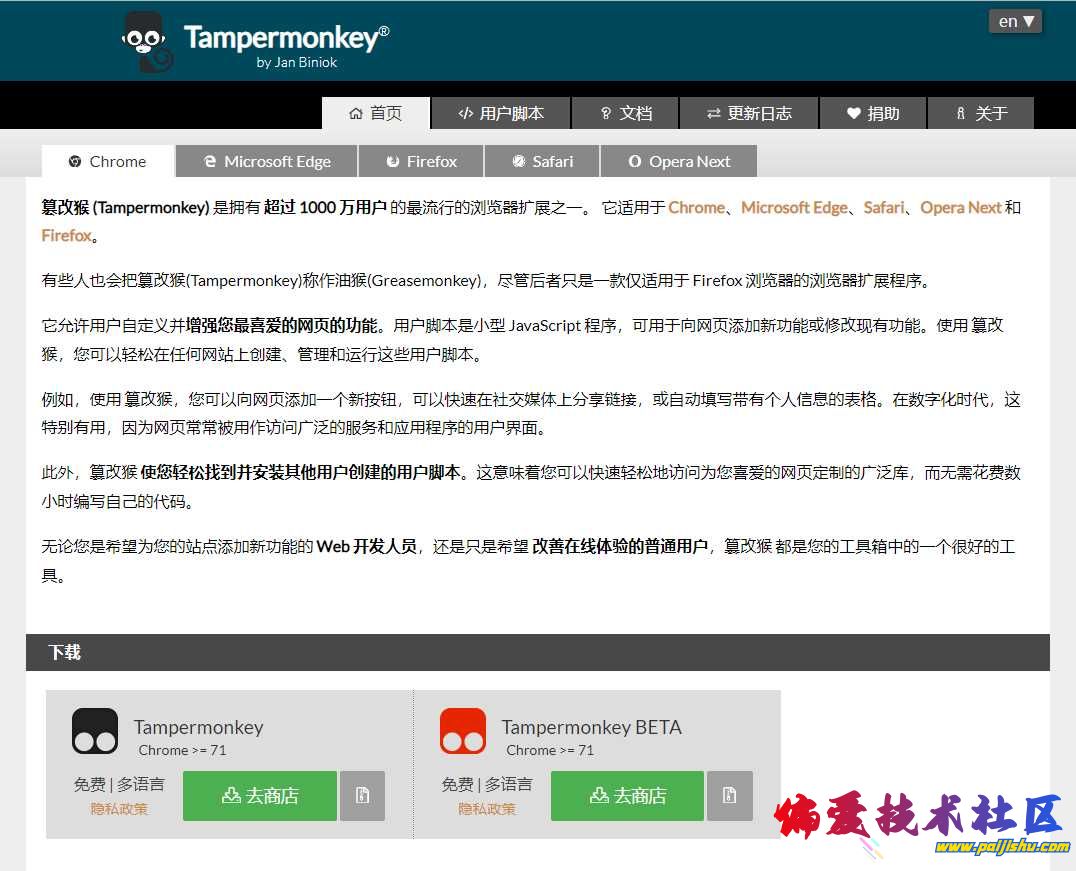Follow the Opera Next link in paragraph

pyautogui.click(x=960, y=208)
